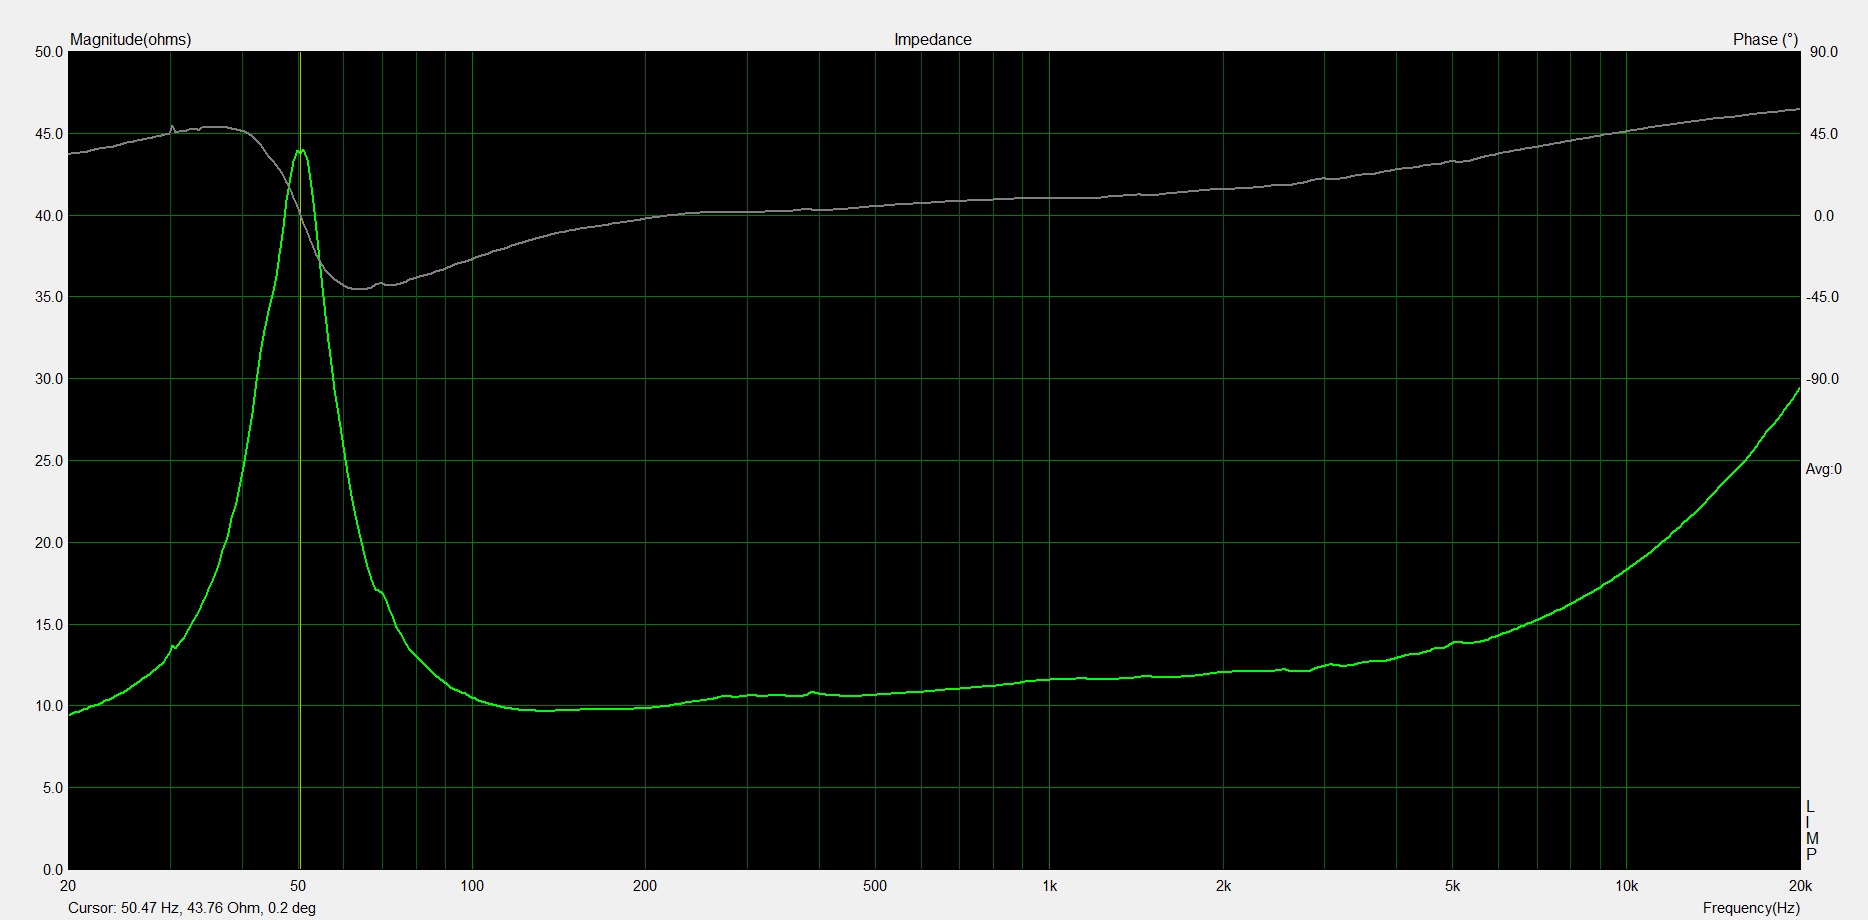The image size is (1868, 920).
Task: Click the '50.0' magnitude axis label
Action: coord(49,52)
